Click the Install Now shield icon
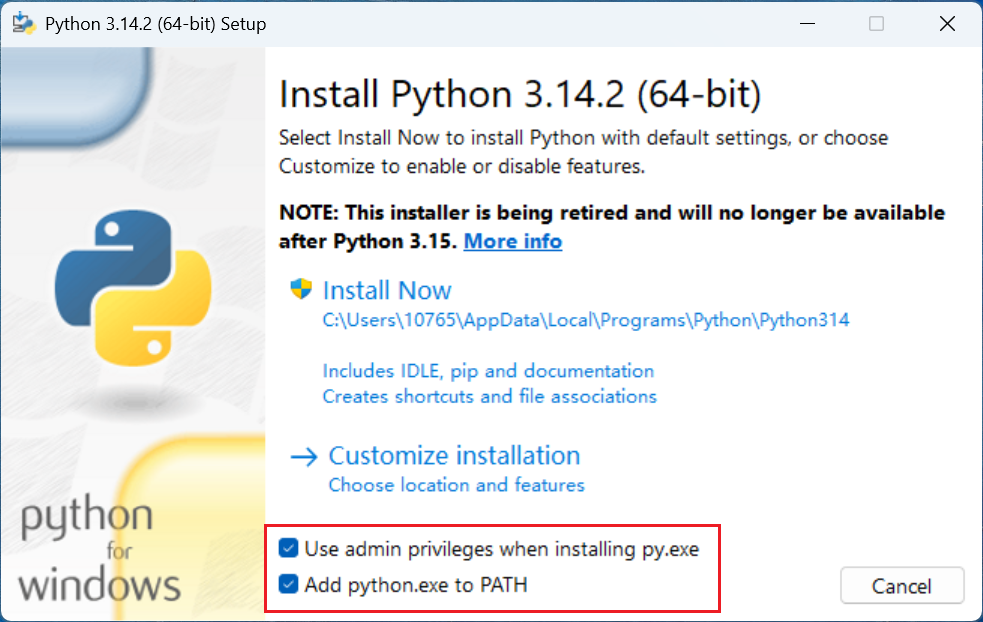983x622 pixels. click(x=301, y=289)
